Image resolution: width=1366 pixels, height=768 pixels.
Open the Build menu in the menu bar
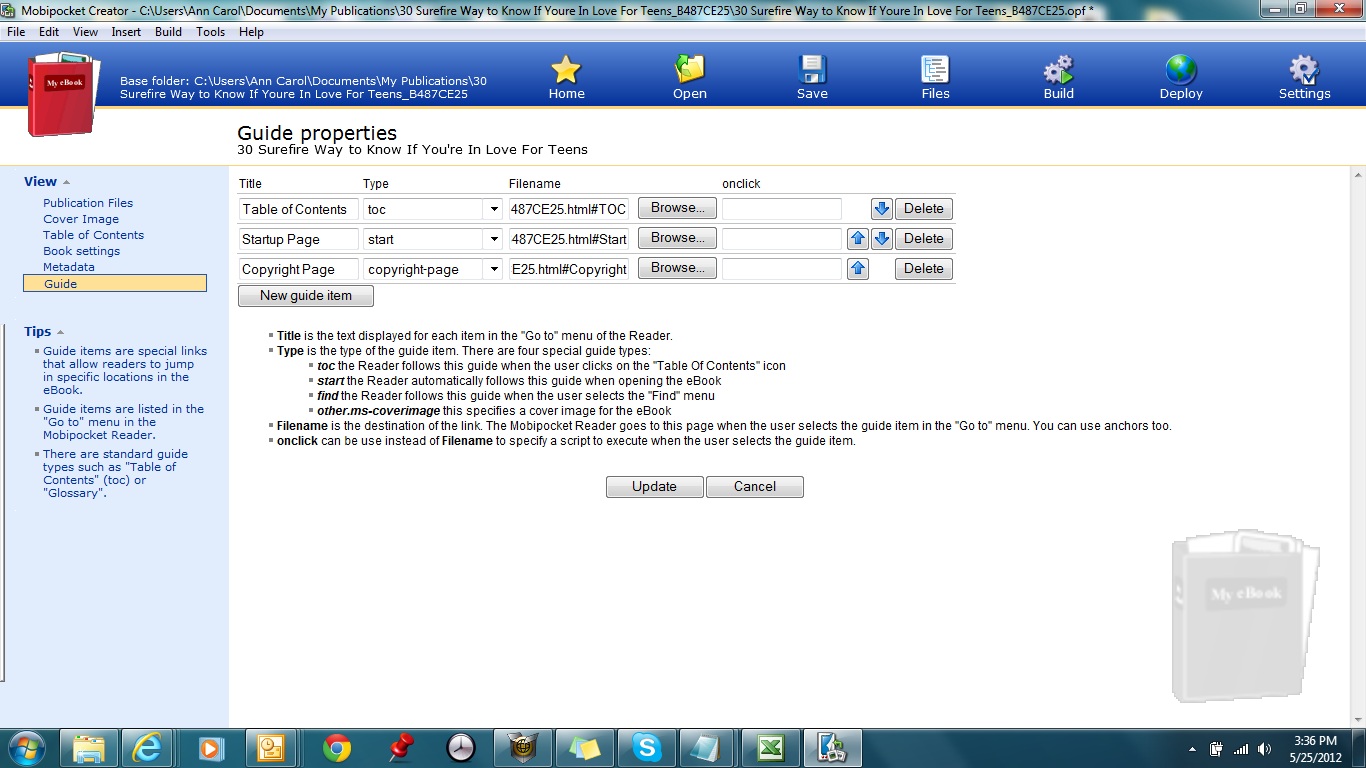click(x=168, y=32)
